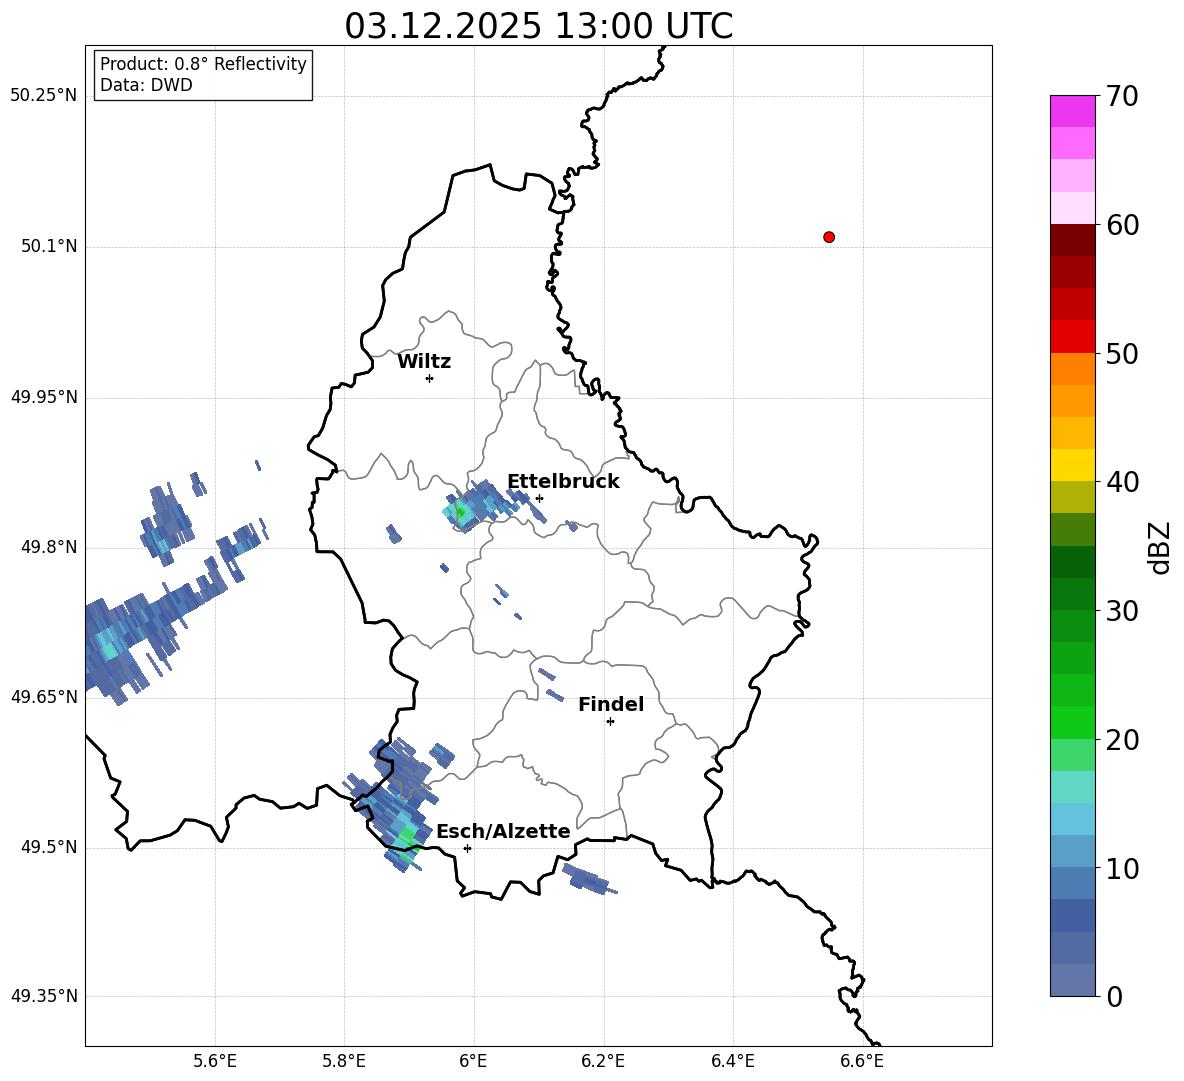Click the Data: DWD text
The height and width of the screenshot is (1081, 1184).
146,85
